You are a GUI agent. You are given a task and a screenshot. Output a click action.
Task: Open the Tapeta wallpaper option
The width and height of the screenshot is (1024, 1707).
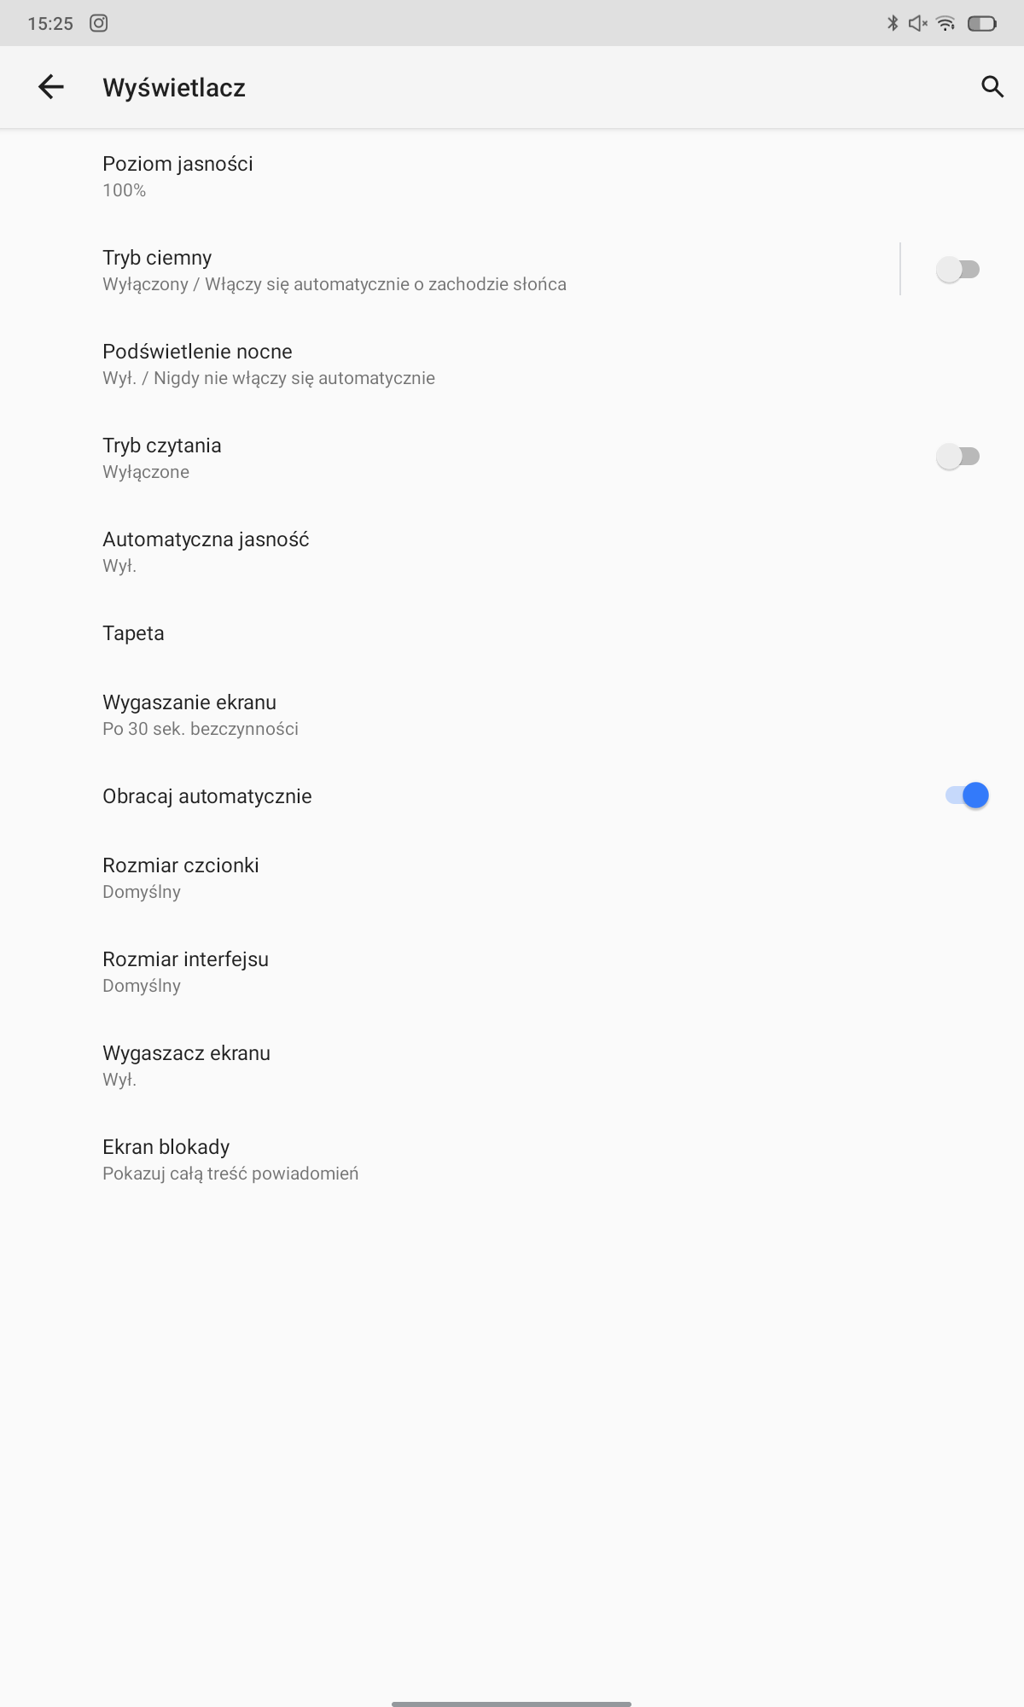[512, 633]
